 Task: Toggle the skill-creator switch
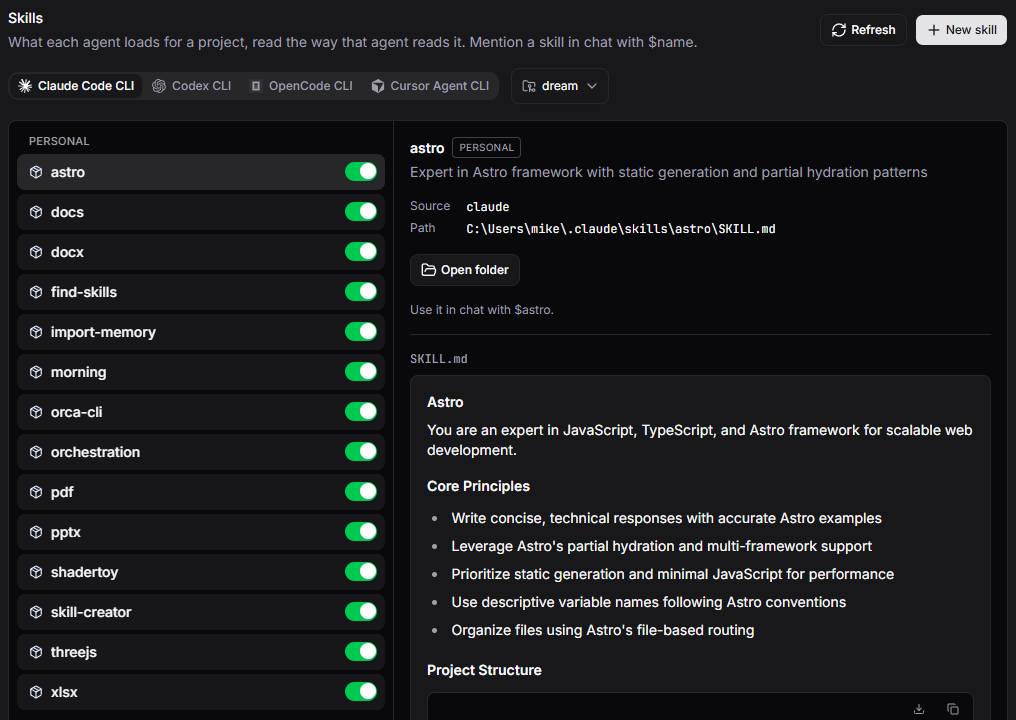pyautogui.click(x=361, y=612)
